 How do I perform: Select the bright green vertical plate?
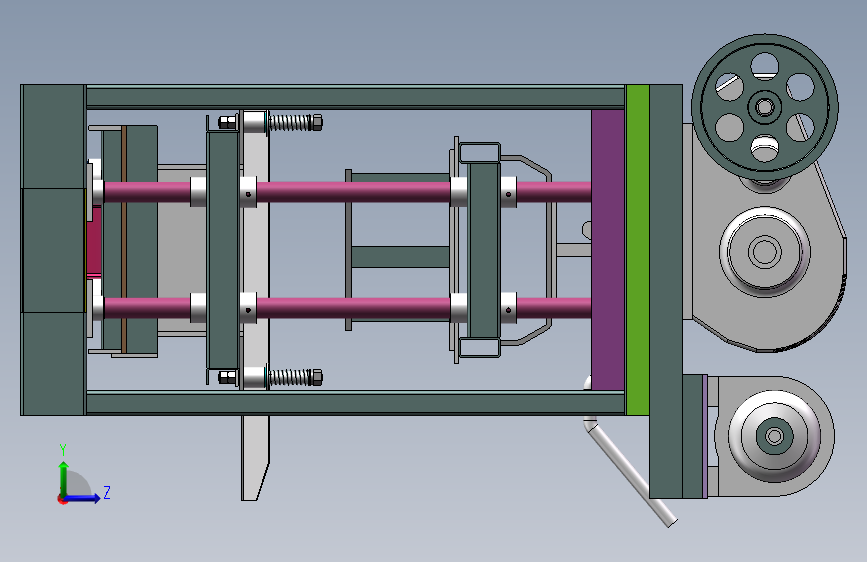coord(638,249)
